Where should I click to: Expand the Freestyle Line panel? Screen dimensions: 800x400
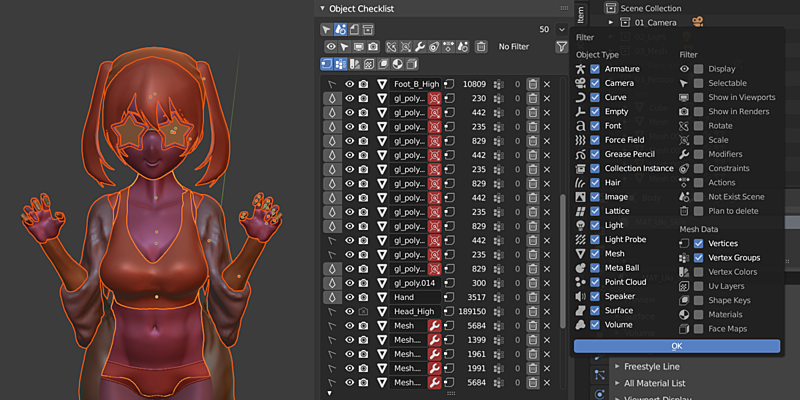click(617, 366)
